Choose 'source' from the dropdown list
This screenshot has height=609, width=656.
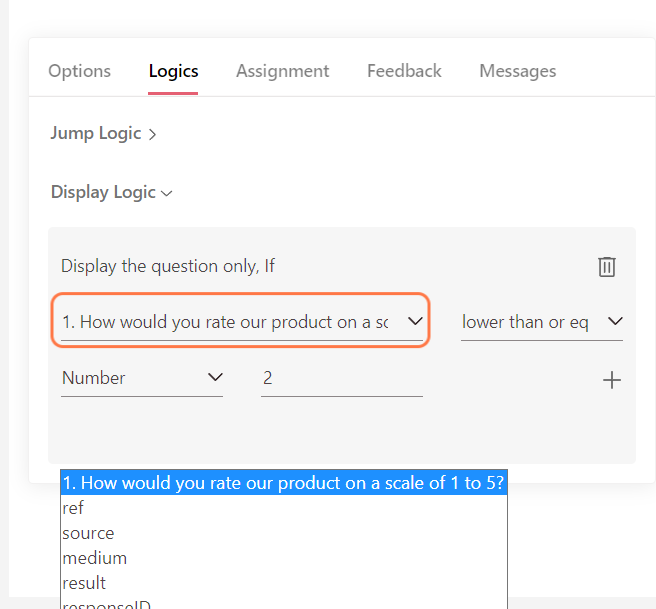tap(88, 533)
